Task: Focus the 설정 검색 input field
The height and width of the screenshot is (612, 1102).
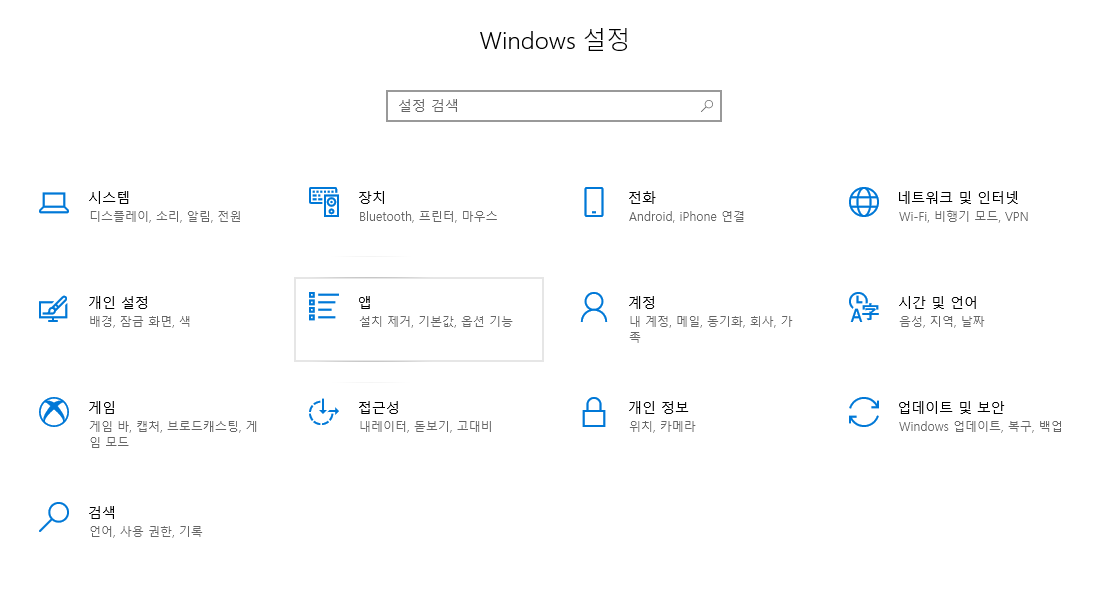Action: pos(554,106)
